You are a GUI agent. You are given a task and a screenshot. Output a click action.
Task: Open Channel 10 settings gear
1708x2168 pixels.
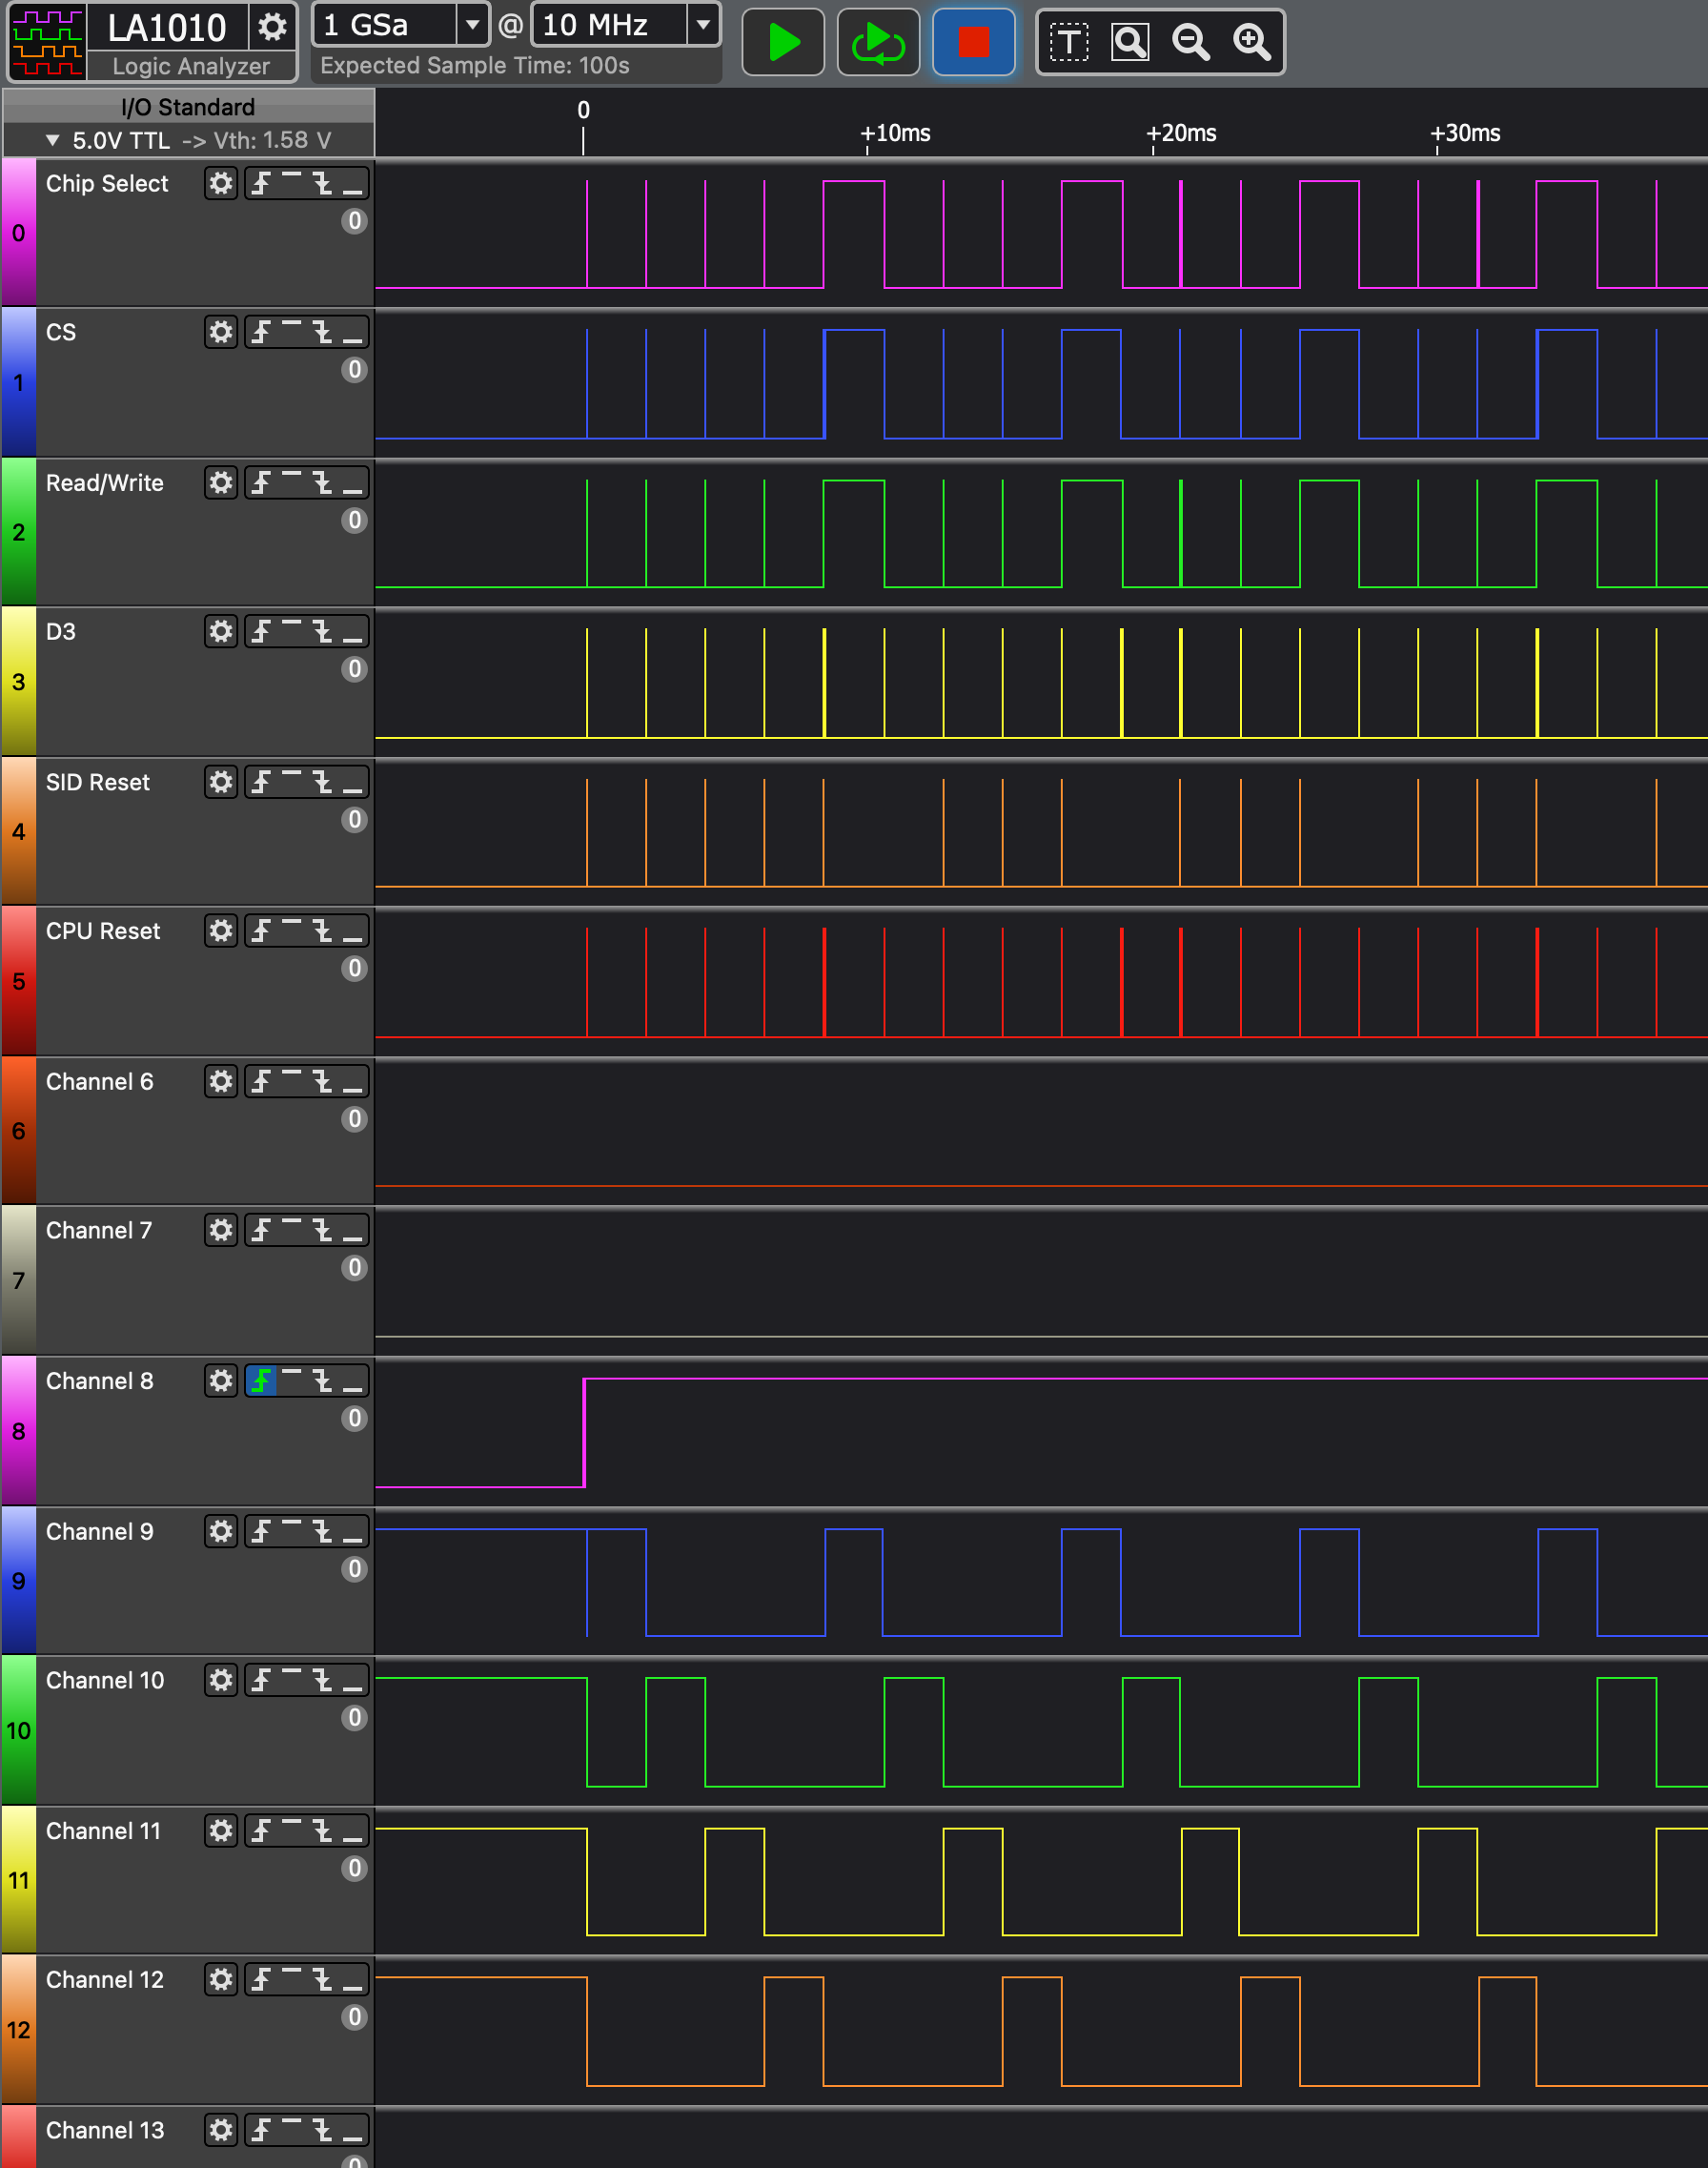pos(221,1680)
